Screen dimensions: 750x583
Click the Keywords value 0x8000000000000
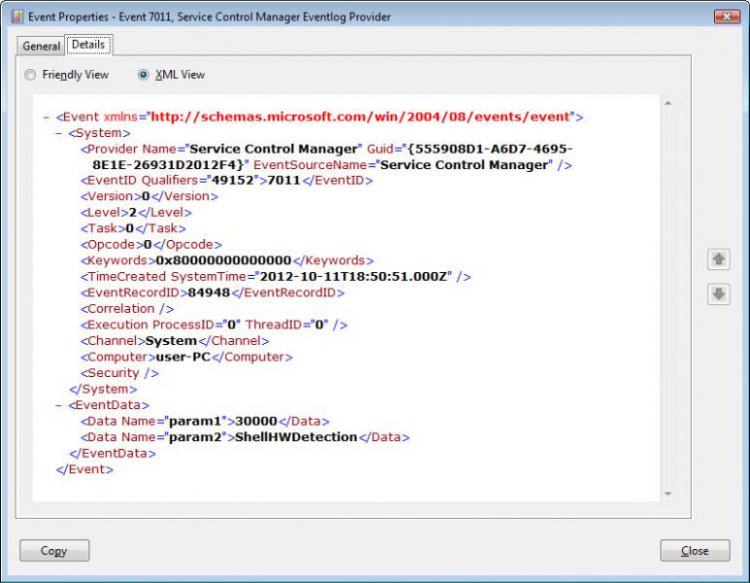coord(223,260)
